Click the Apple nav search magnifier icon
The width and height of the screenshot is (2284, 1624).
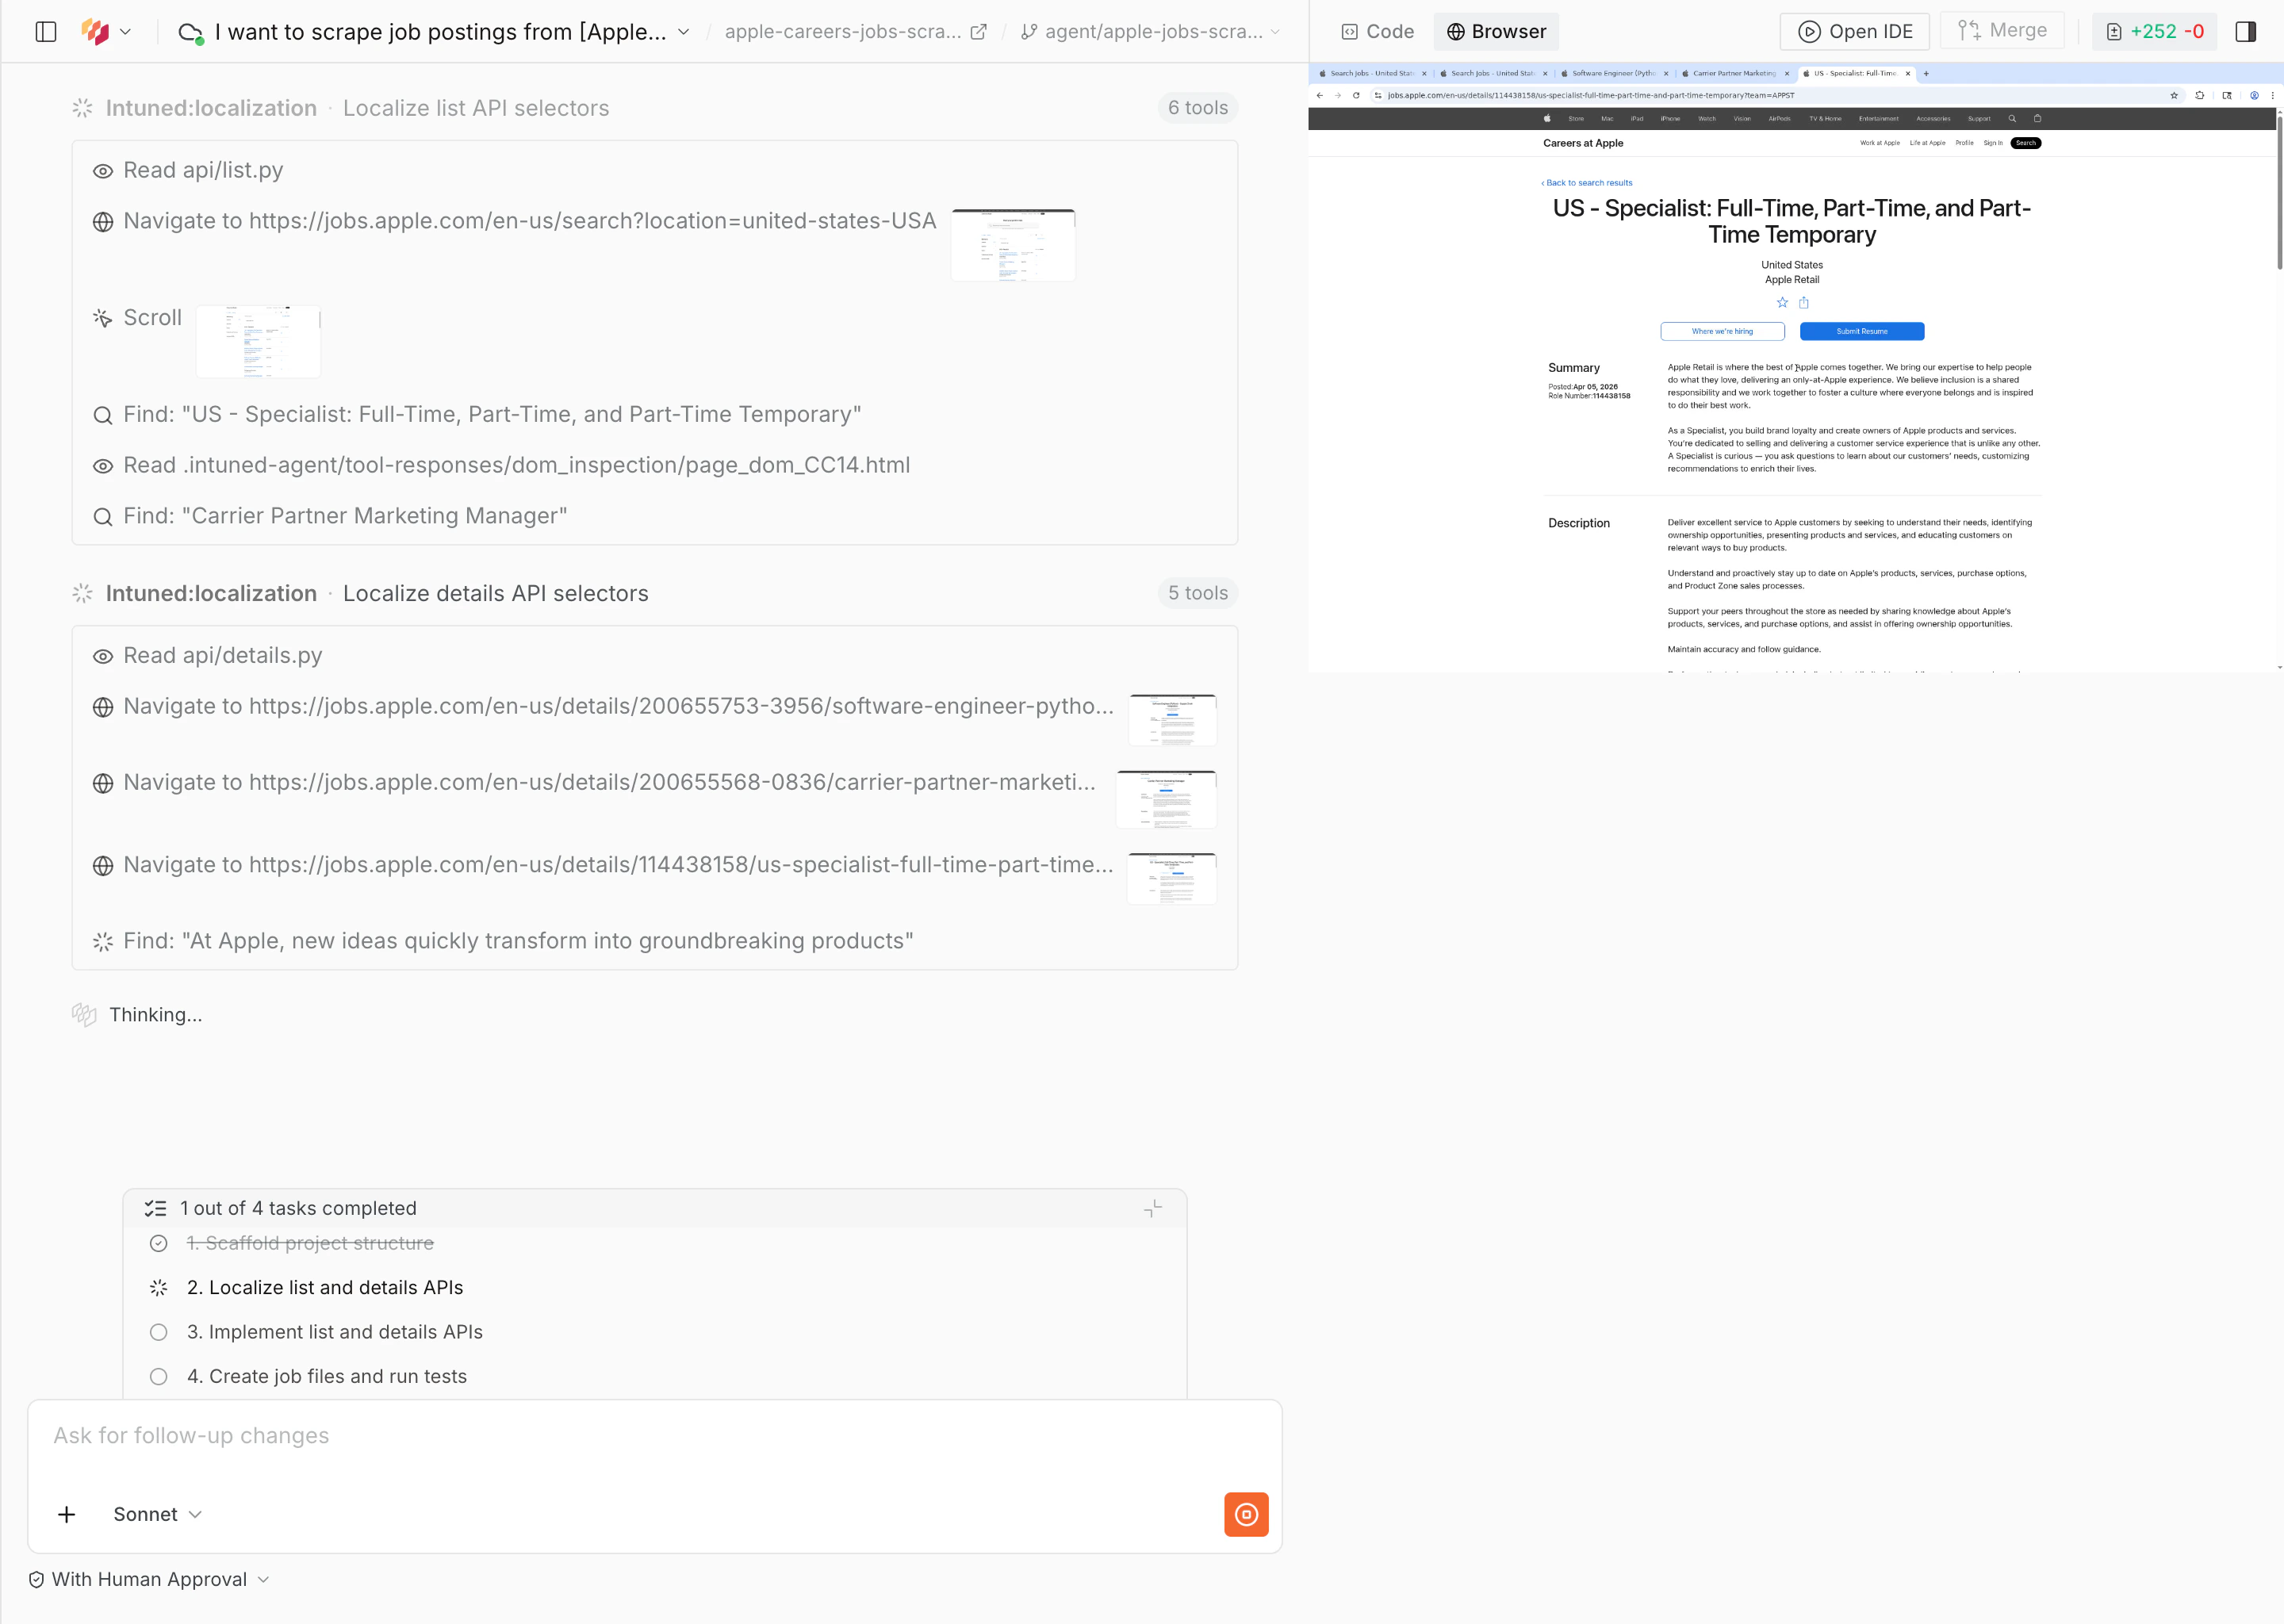click(x=2012, y=119)
